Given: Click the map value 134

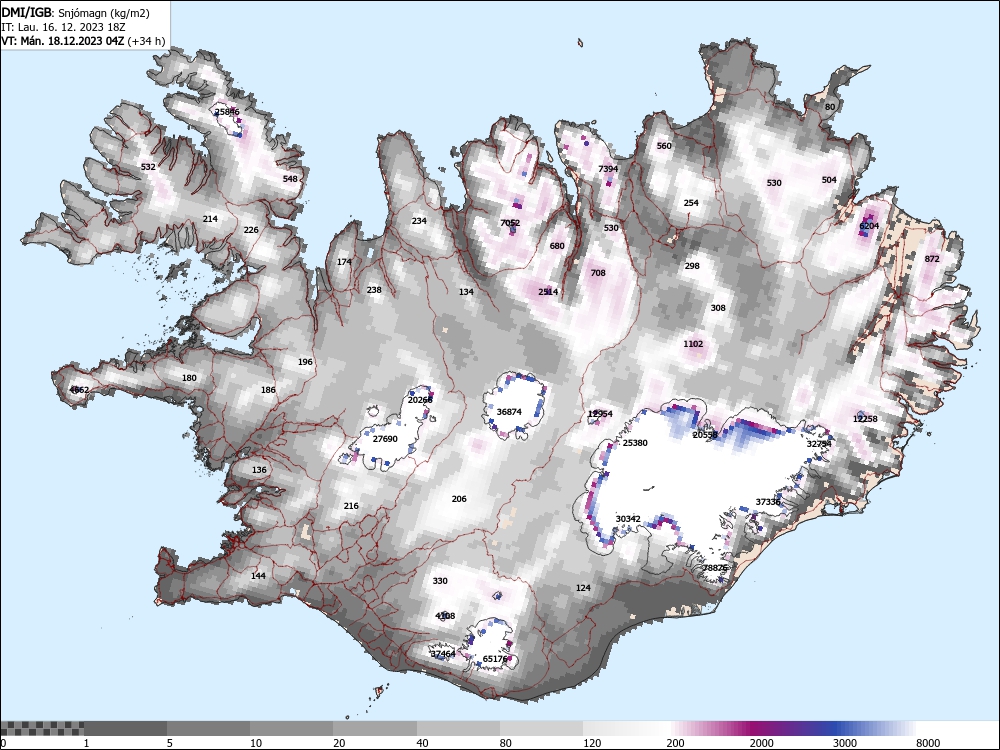Looking at the screenshot, I should point(466,292).
